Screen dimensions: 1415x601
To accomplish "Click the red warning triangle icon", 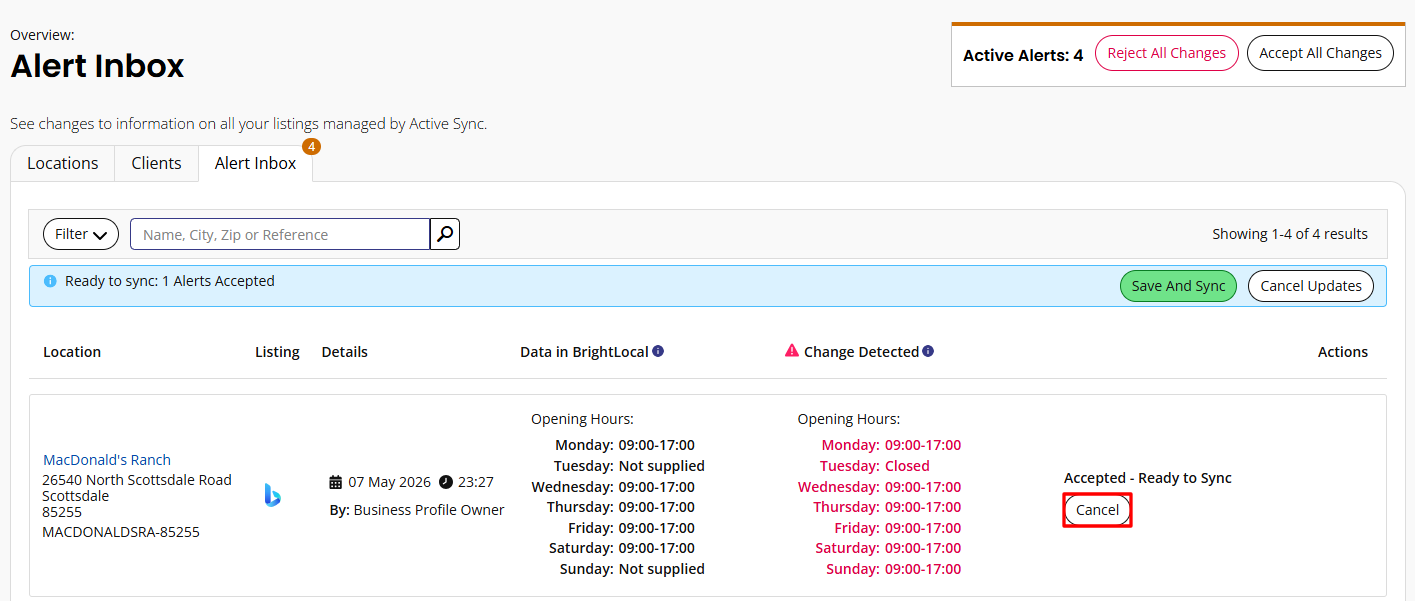I will point(792,351).
